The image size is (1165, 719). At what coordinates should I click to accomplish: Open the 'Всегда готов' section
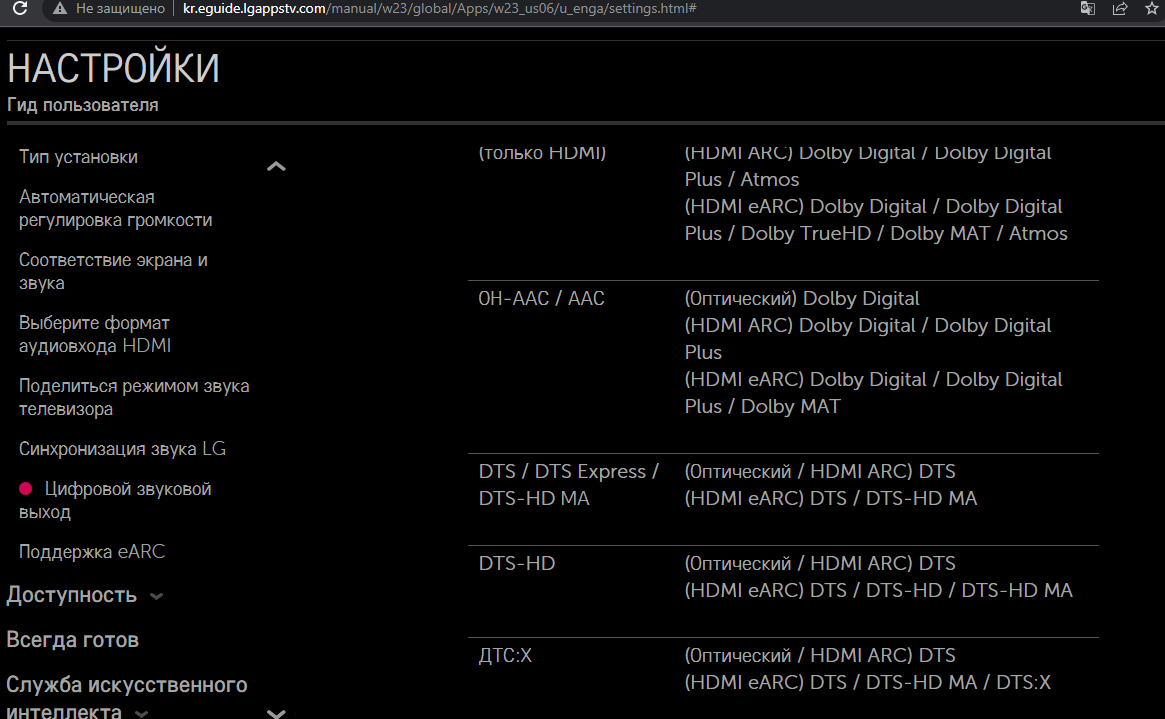pos(72,640)
